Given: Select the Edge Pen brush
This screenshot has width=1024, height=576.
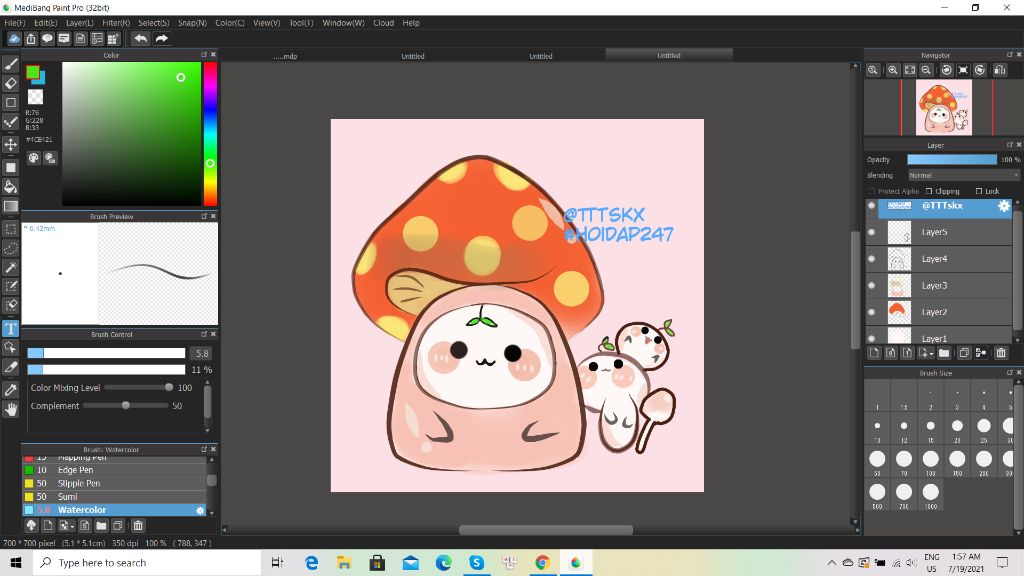Looking at the screenshot, I should [x=114, y=470].
